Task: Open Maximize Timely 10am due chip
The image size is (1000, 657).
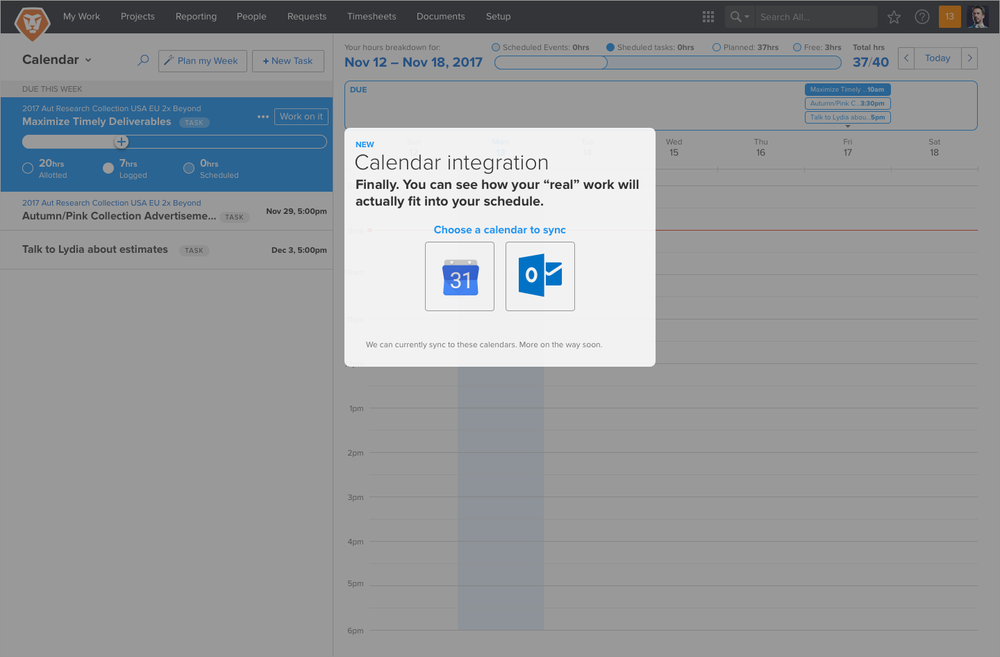Action: click(848, 89)
